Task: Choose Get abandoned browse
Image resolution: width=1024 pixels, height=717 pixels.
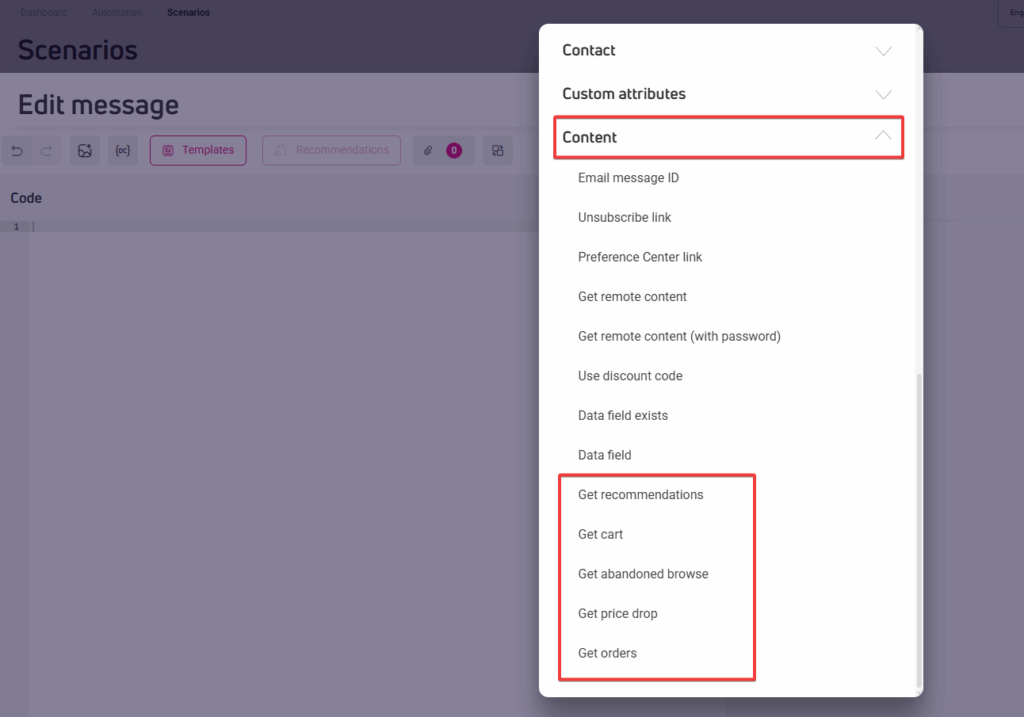Action: 643,574
